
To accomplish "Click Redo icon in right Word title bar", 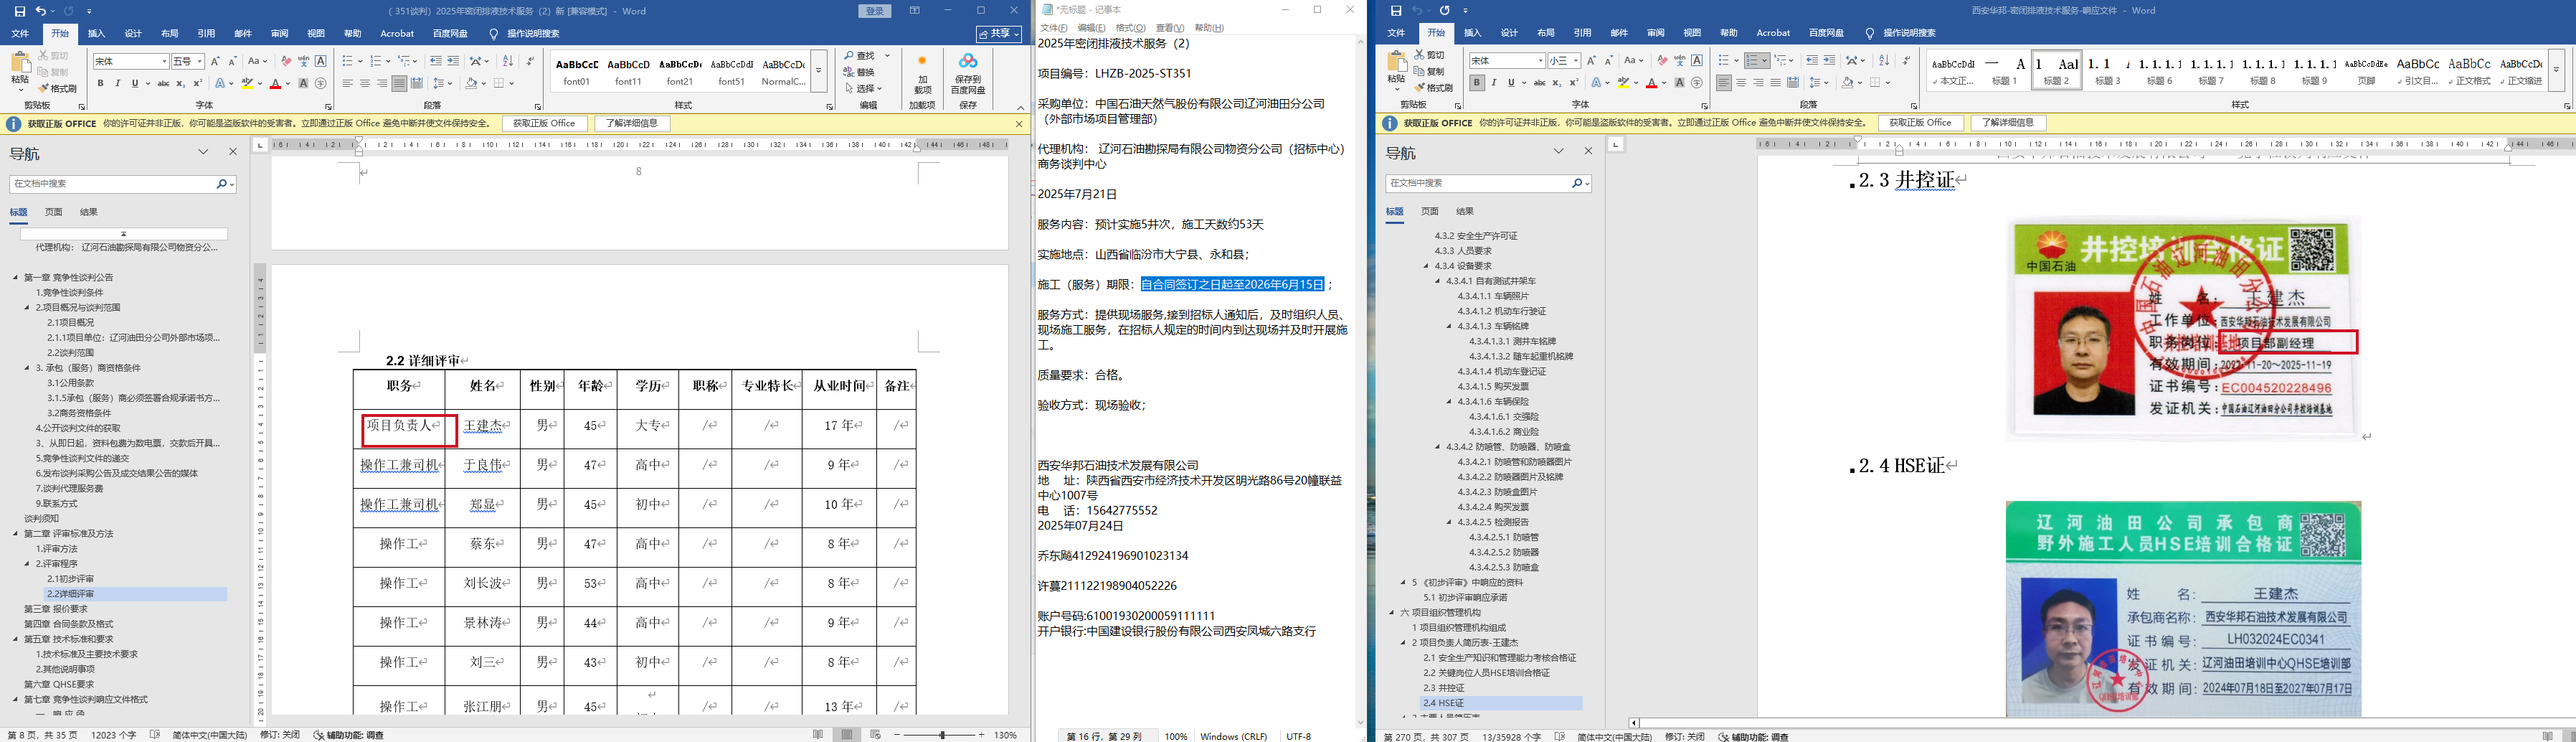I will coord(1444,11).
